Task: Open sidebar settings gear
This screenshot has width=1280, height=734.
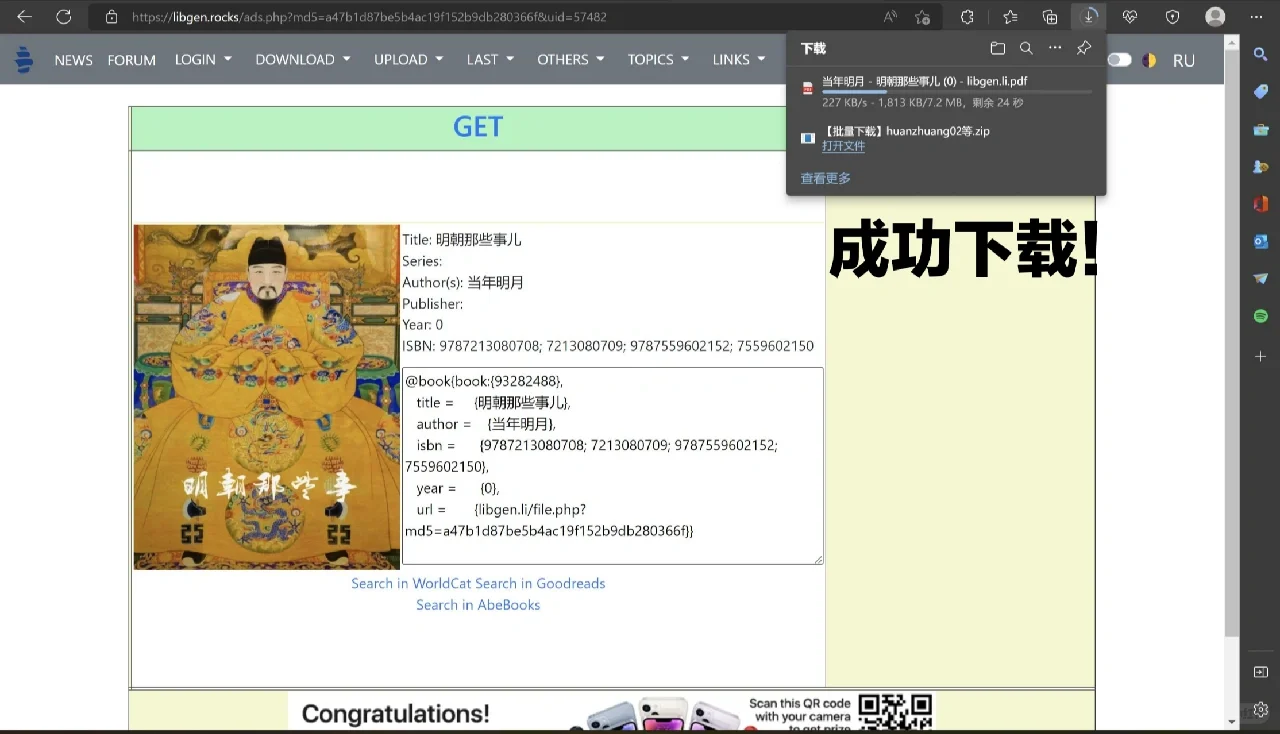Action: [1260, 709]
